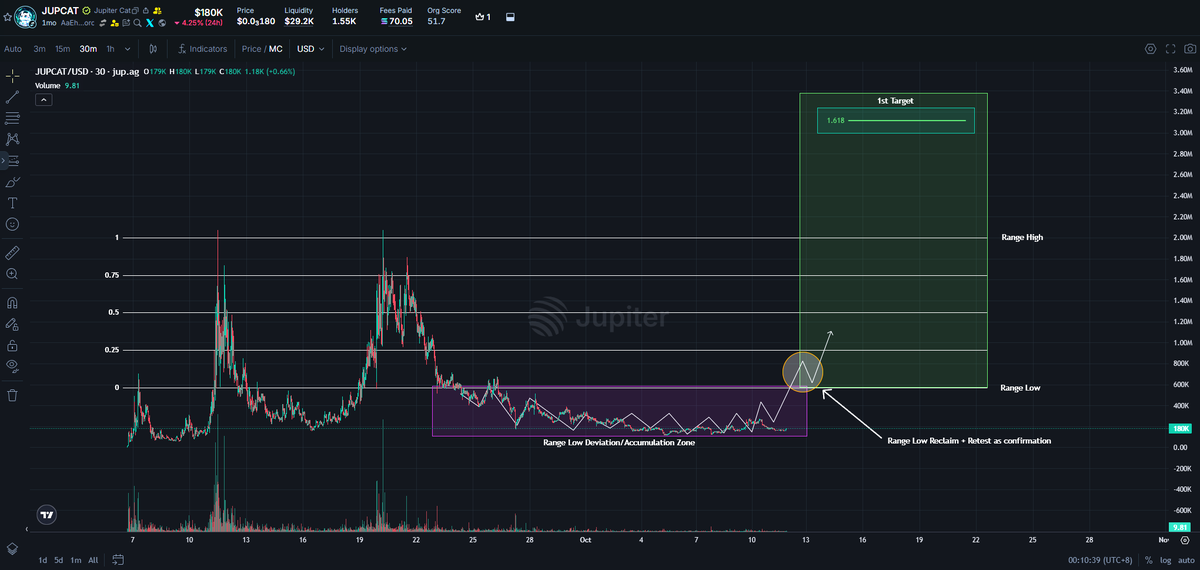Open chart settings hexagon icon
The width and height of the screenshot is (1200, 570).
pyautogui.click(x=1150, y=49)
